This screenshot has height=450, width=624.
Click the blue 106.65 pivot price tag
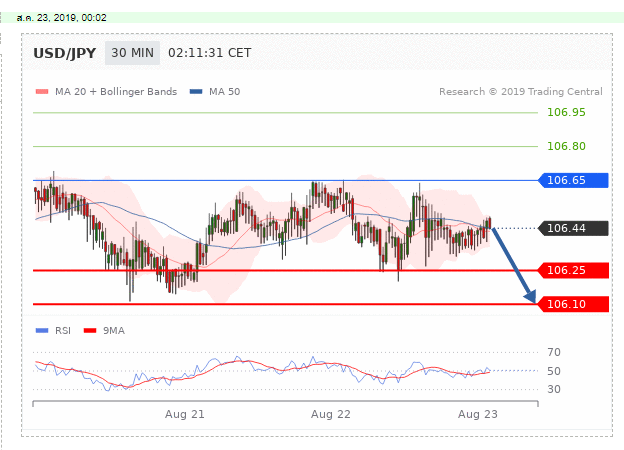point(573,180)
